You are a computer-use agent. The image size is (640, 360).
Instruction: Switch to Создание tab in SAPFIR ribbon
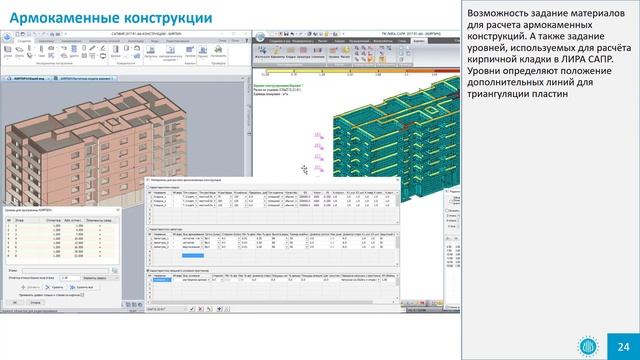click(x=24, y=41)
